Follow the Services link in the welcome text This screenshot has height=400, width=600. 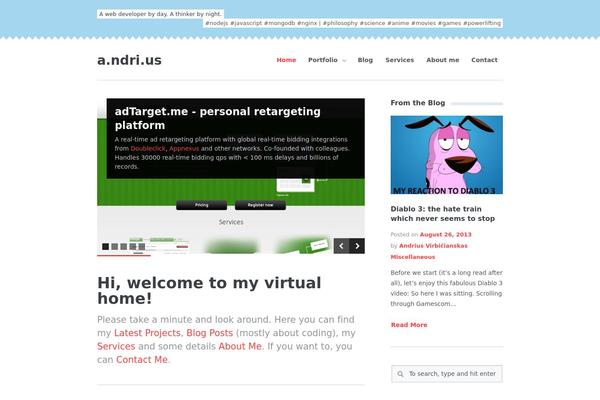pyautogui.click(x=116, y=346)
